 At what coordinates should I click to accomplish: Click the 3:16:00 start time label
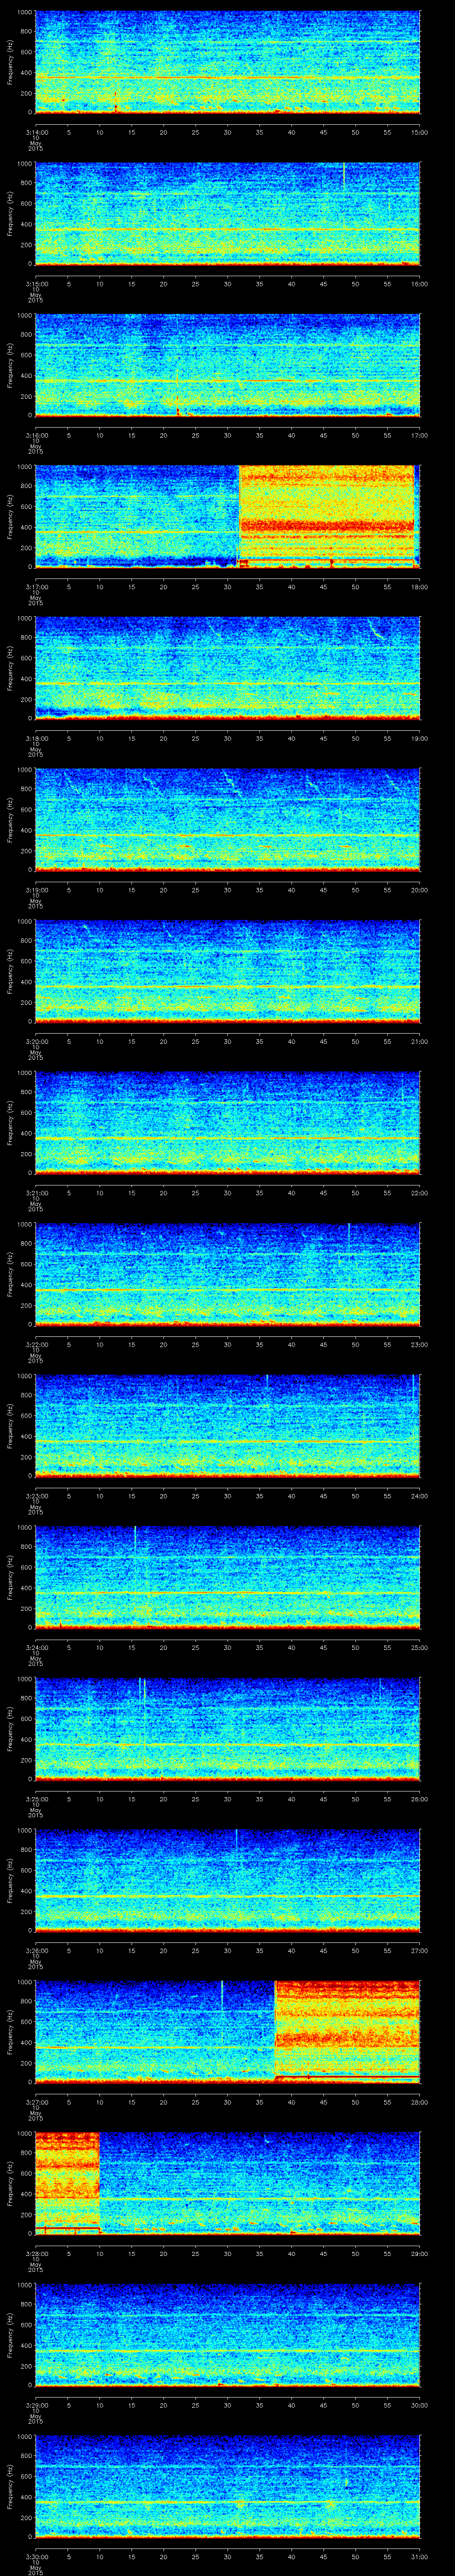pos(36,435)
